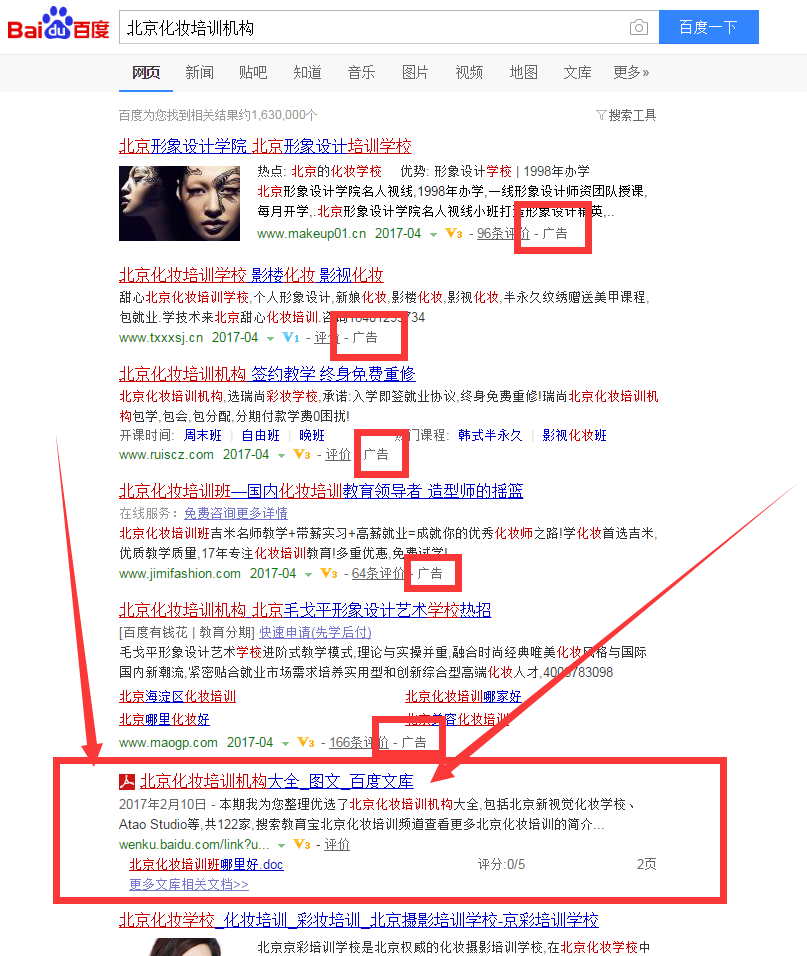Open 评价 link on ruiscz.com result
The width and height of the screenshot is (807, 956).
(338, 455)
